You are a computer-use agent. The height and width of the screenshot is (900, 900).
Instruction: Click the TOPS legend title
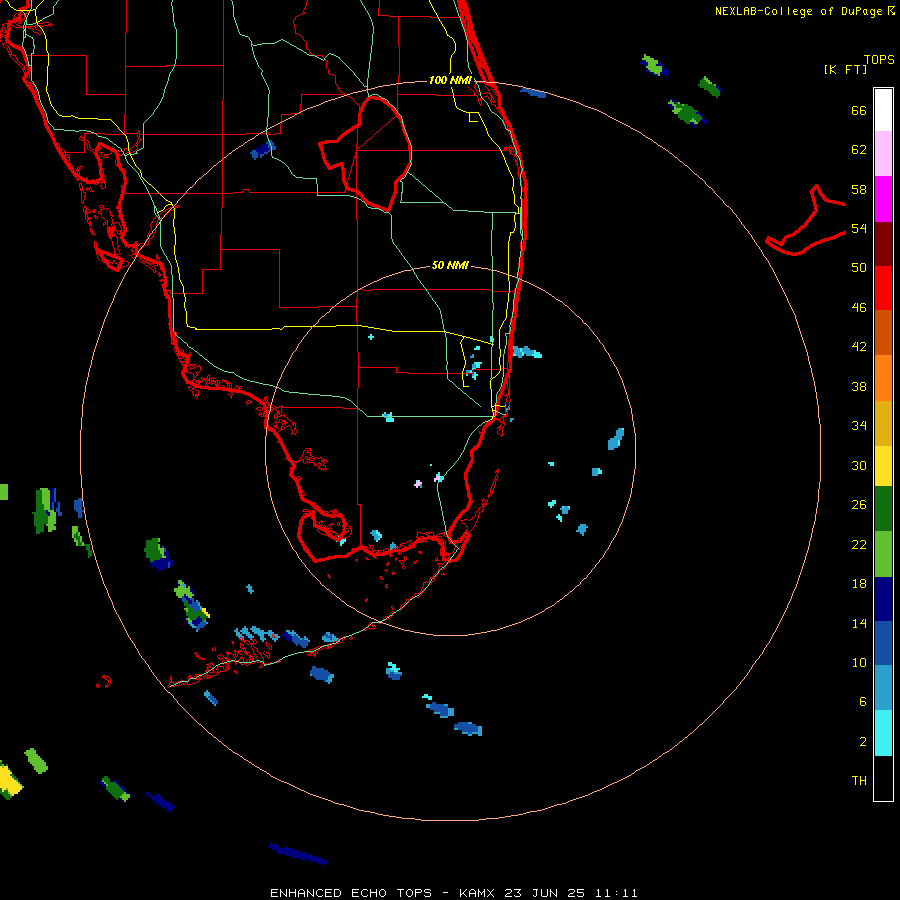pos(879,59)
